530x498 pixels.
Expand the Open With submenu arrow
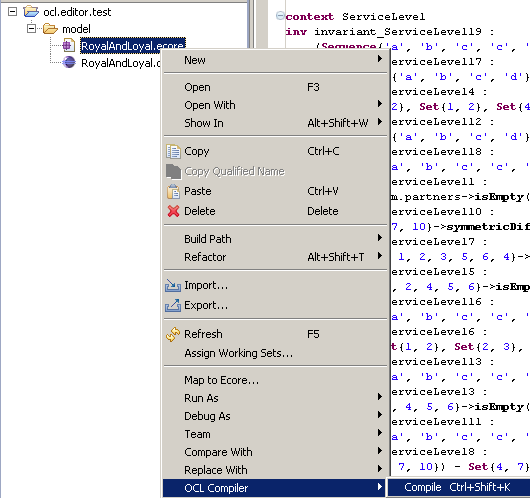380,104
